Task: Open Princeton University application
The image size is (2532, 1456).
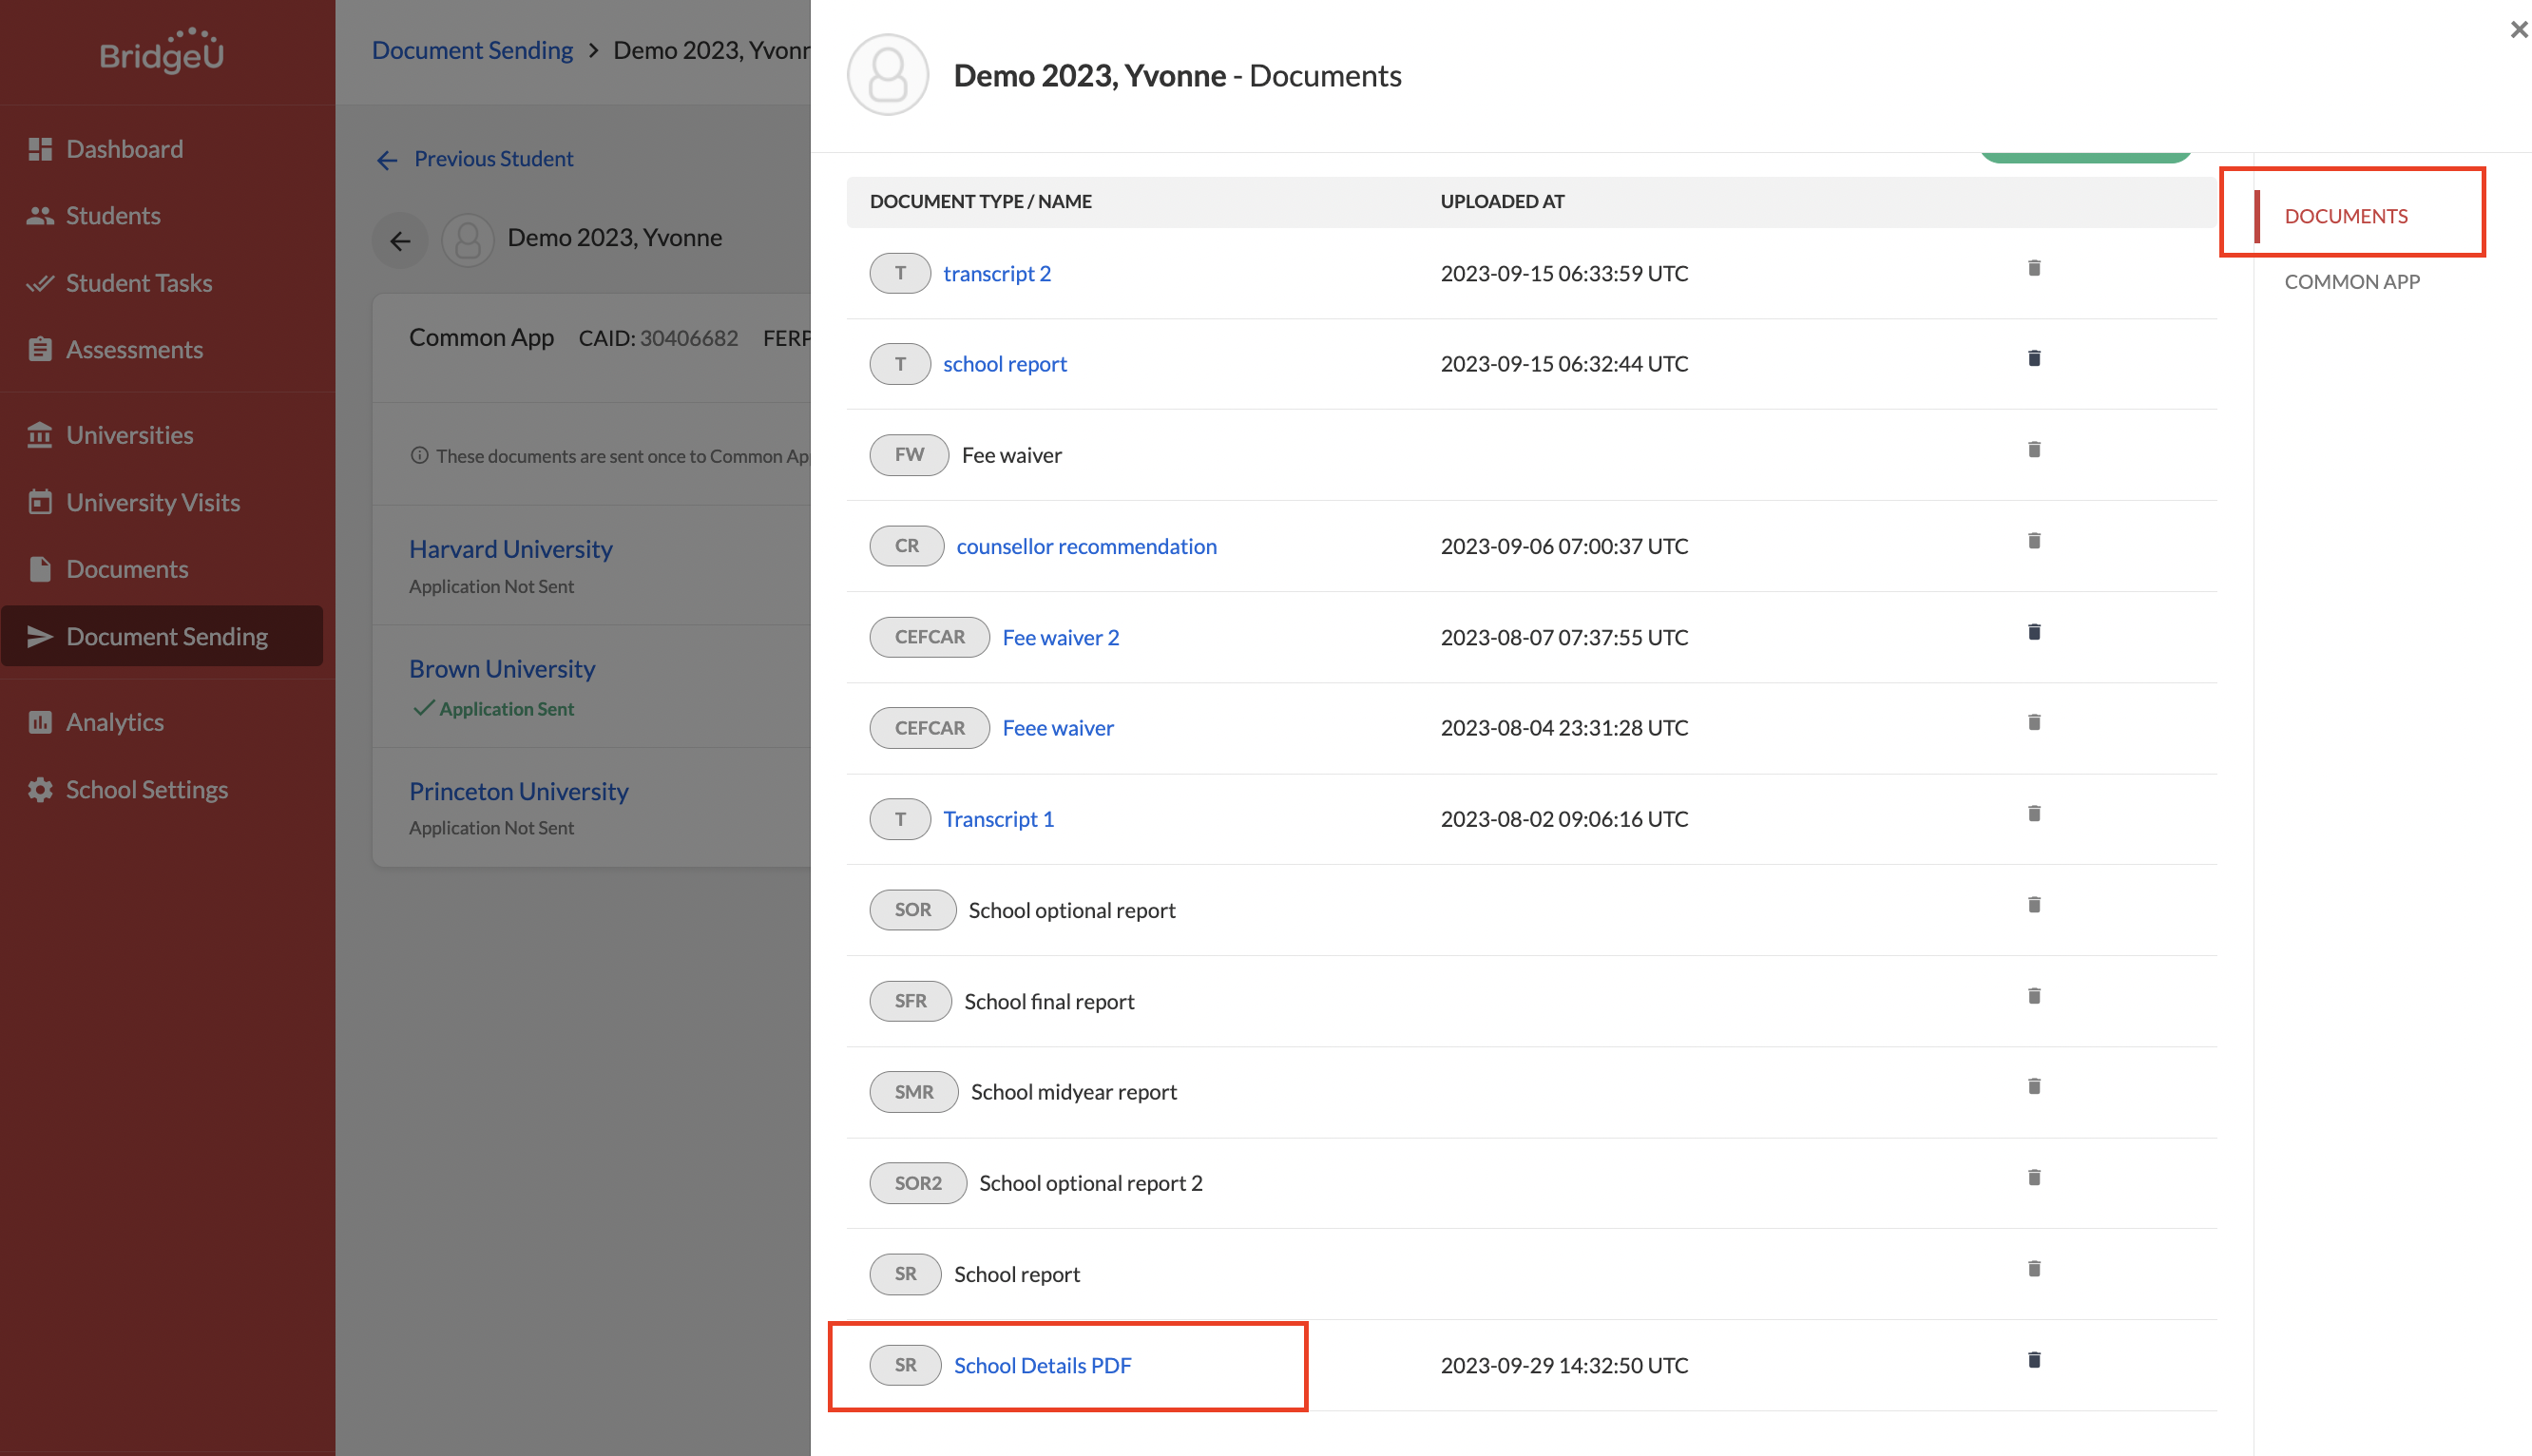Action: pos(518,791)
